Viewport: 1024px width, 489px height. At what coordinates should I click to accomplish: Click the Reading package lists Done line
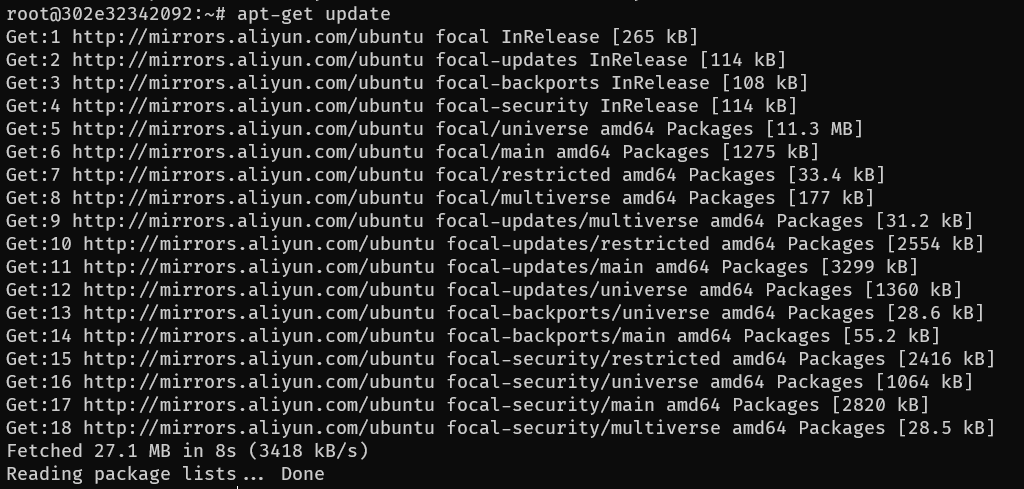tap(165, 474)
